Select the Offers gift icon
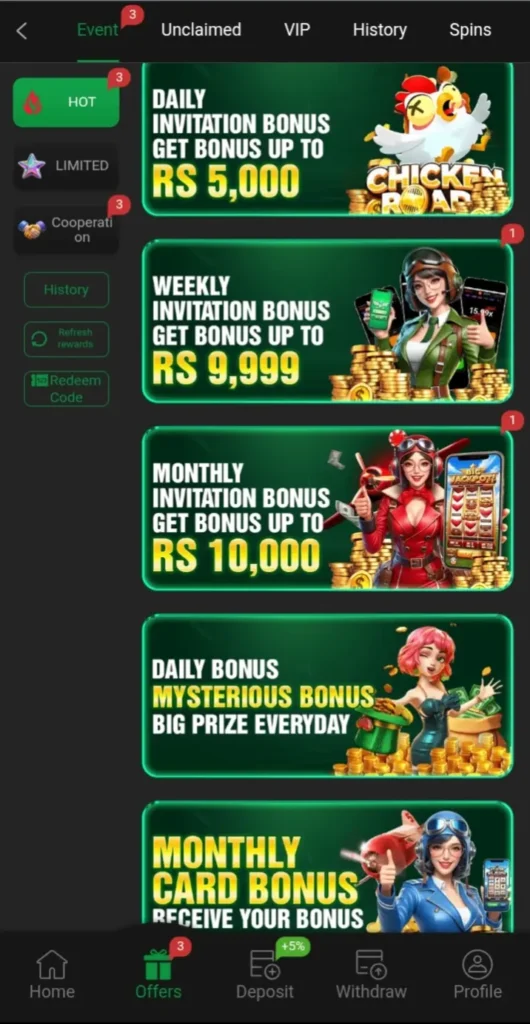The width and height of the screenshot is (530, 1024). coord(157,965)
